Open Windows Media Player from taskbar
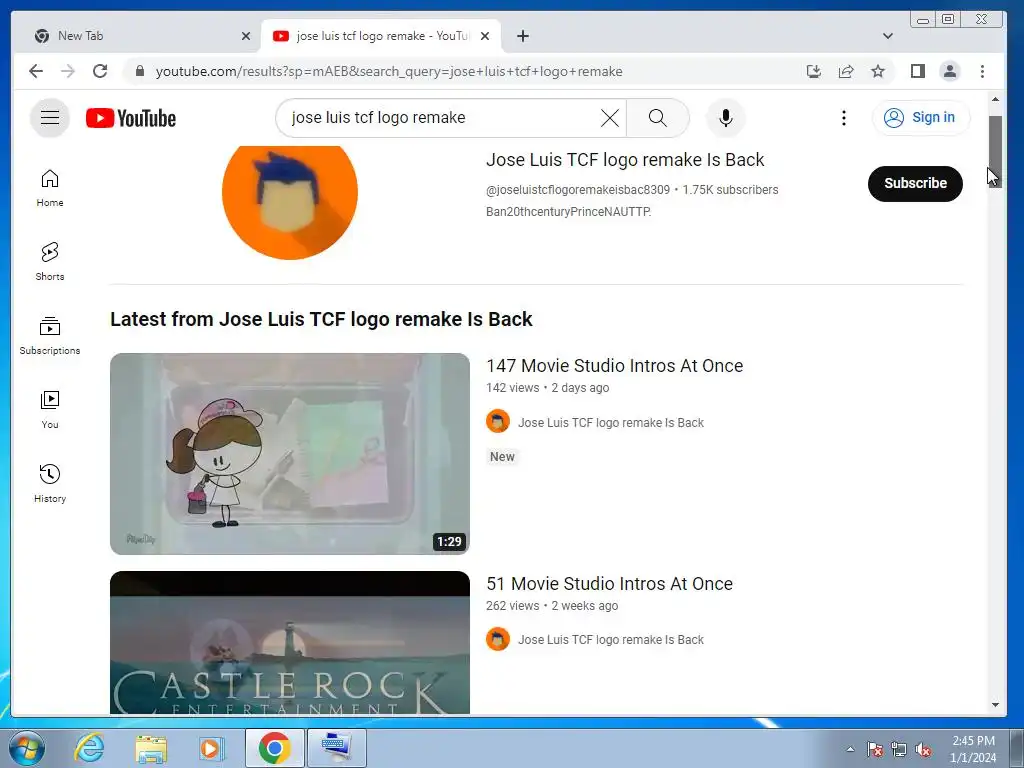The height and width of the screenshot is (768, 1024). coord(211,748)
